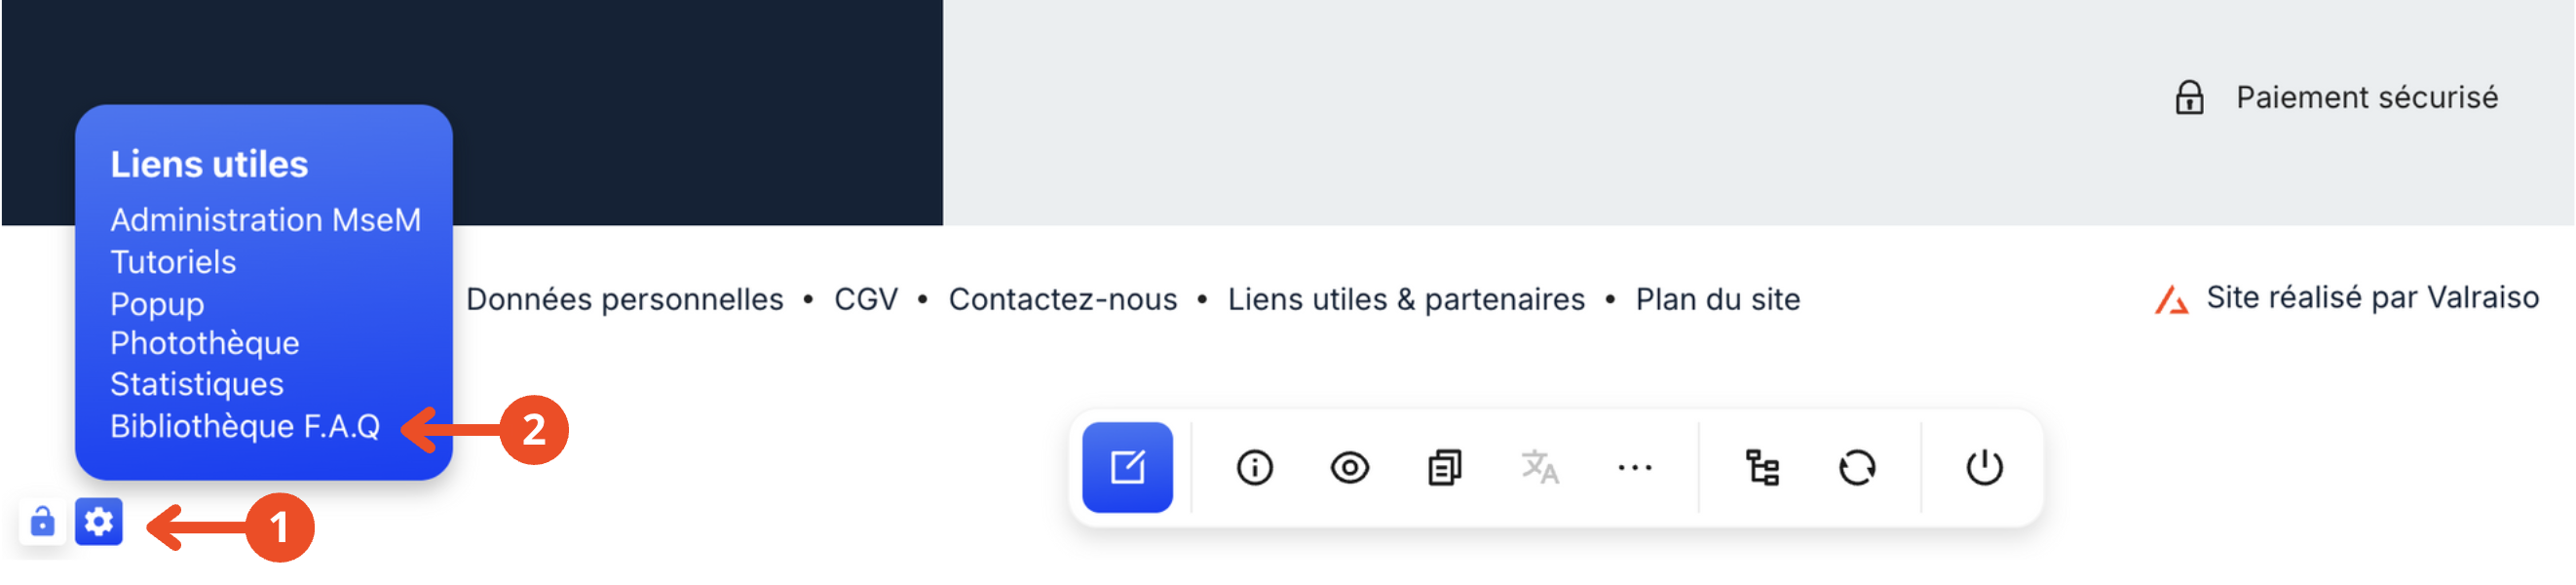Open Statistiques from the popup menu
Screen dimensions: 2576x585
197,384
